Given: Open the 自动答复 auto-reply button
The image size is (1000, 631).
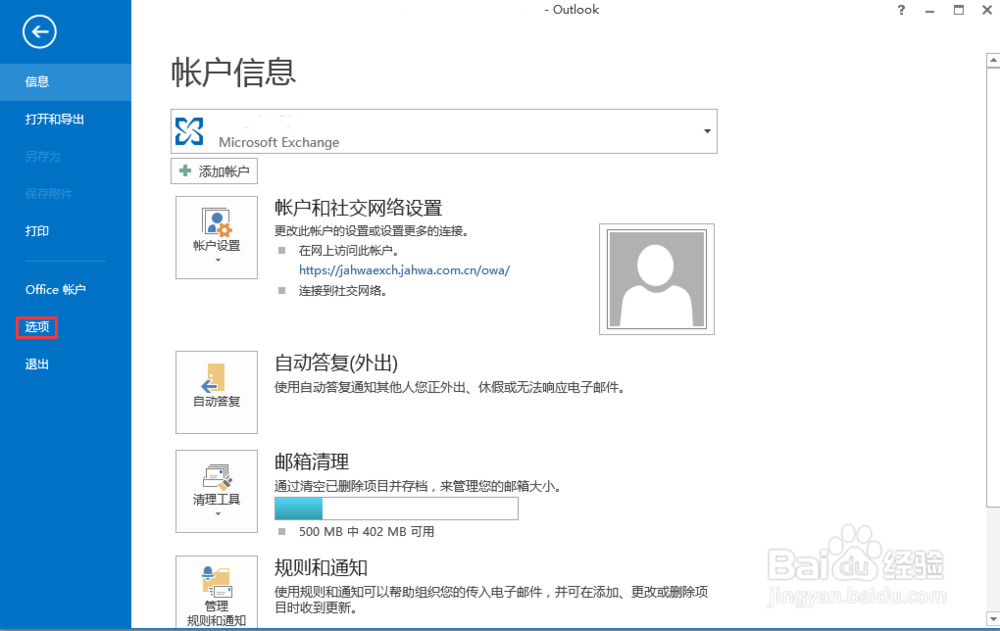Looking at the screenshot, I should pos(217,392).
